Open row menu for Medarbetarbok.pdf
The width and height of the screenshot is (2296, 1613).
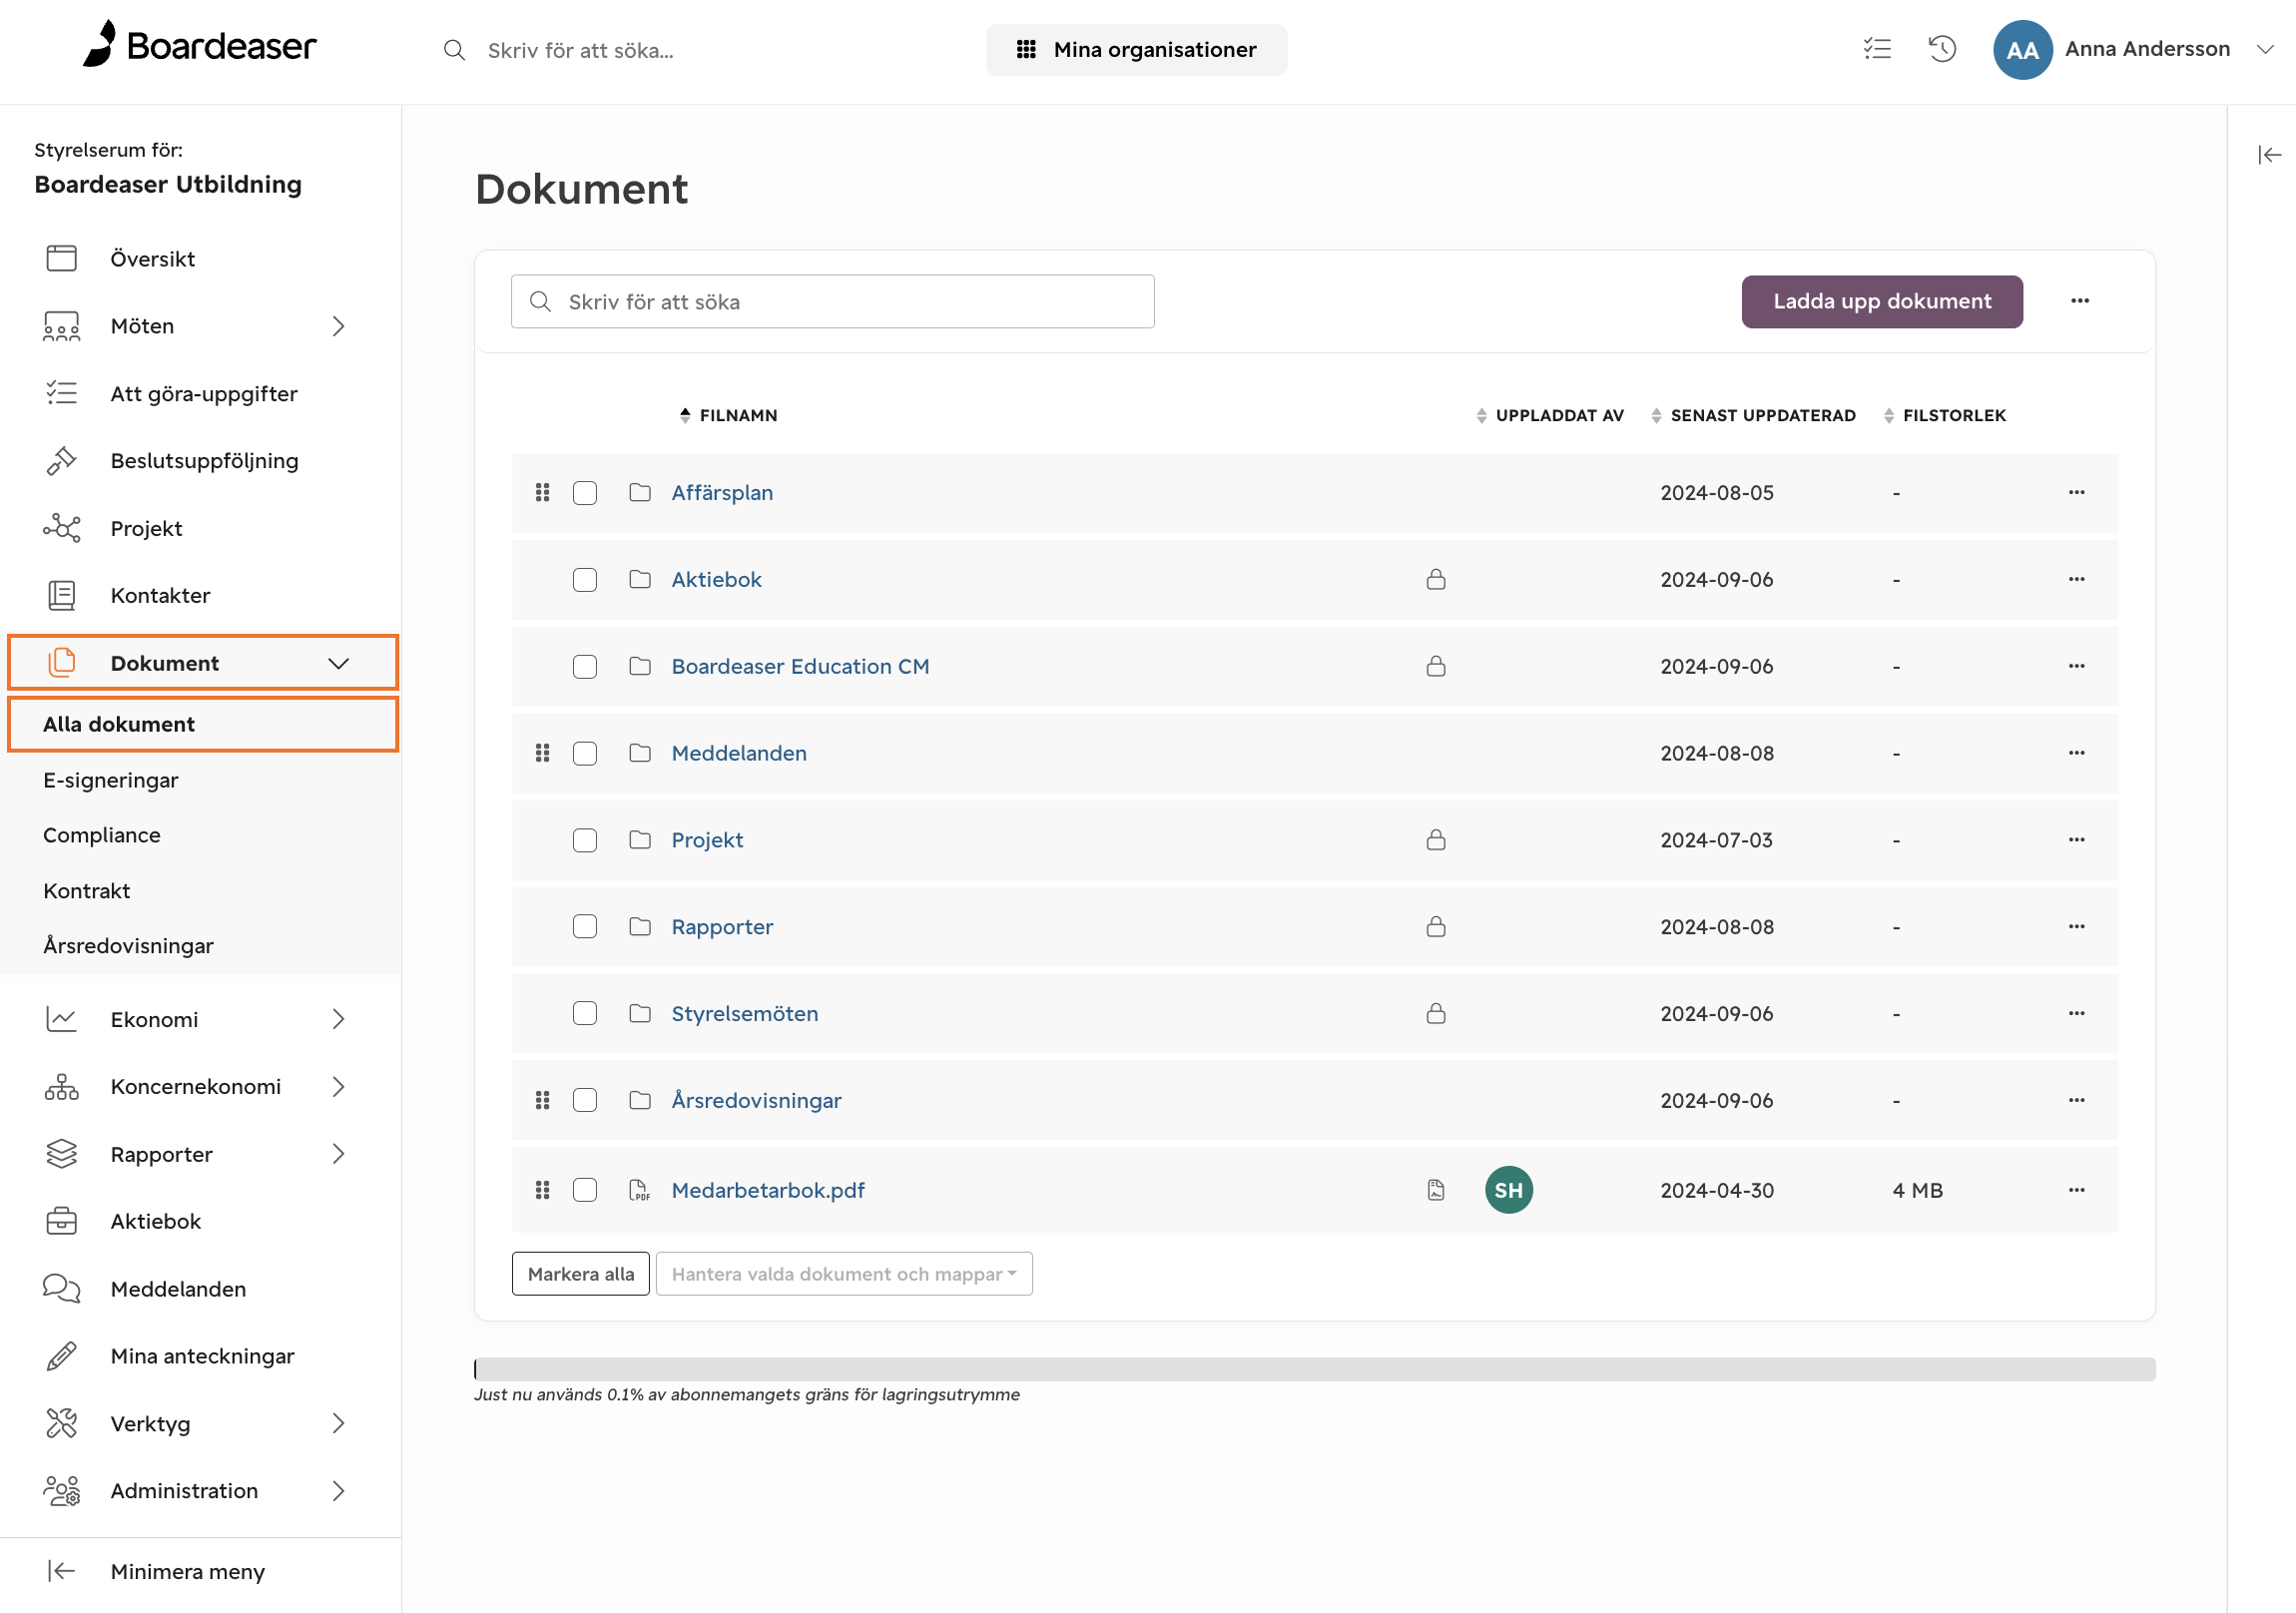coord(2076,1190)
